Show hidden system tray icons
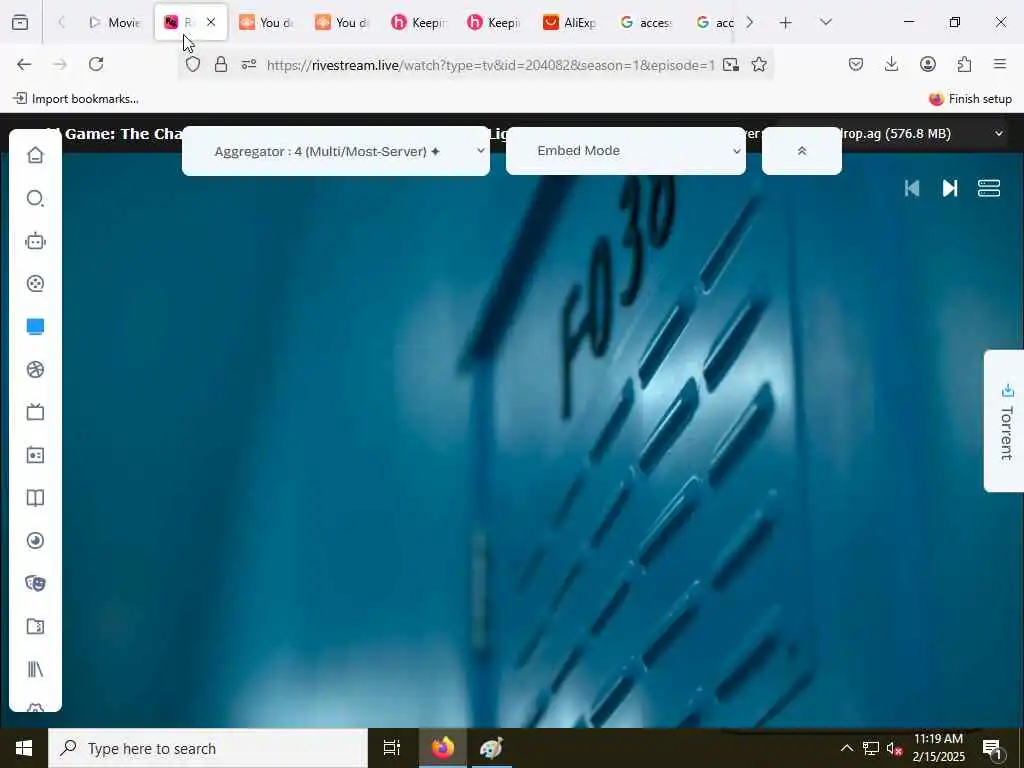This screenshot has width=1024, height=768. pyautogui.click(x=846, y=748)
